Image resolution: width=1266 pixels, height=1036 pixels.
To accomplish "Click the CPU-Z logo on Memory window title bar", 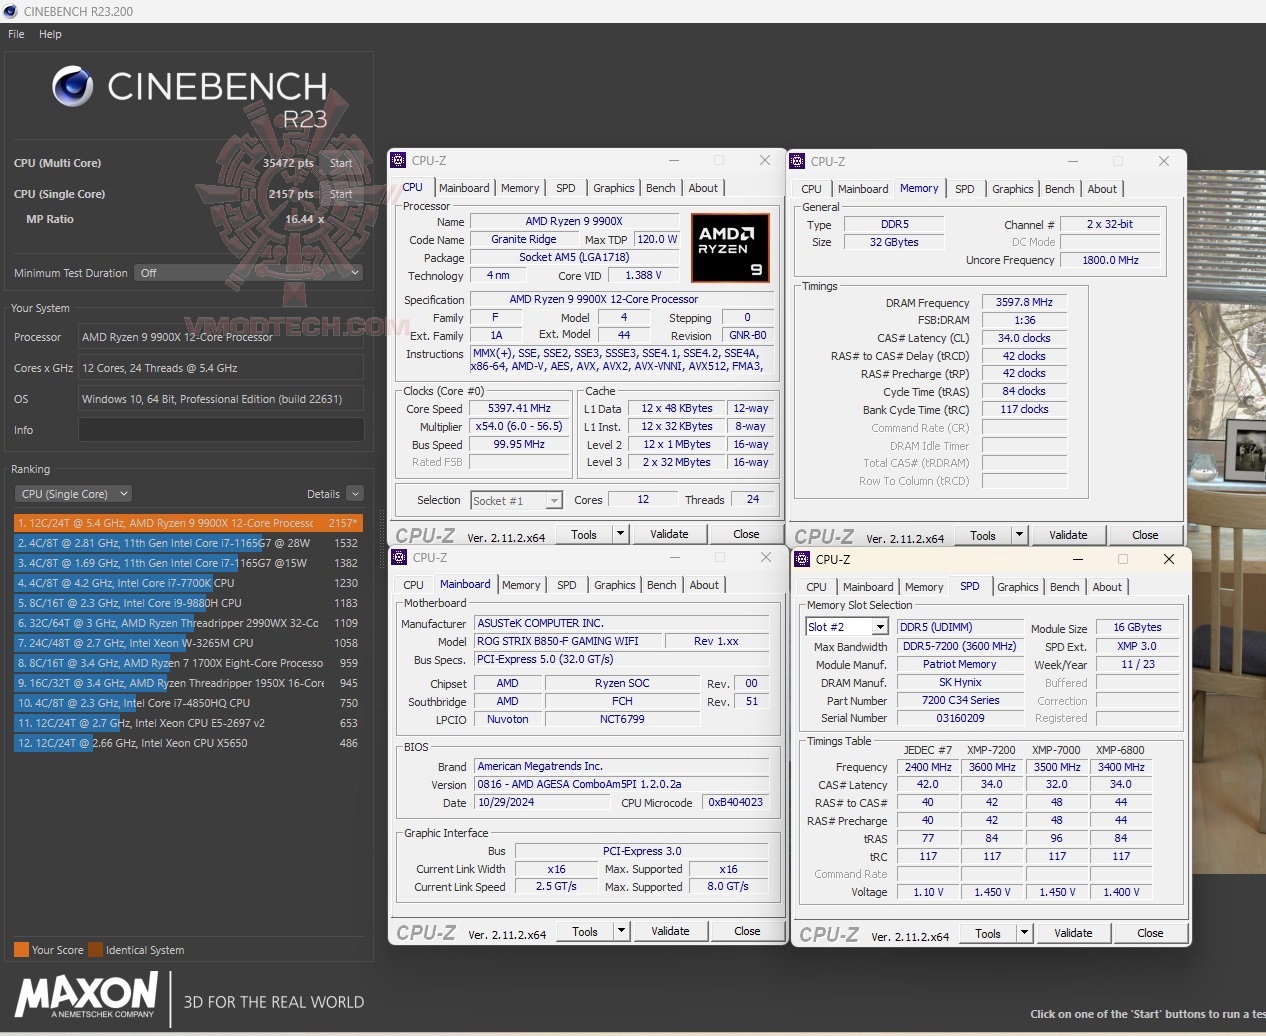I will [798, 161].
